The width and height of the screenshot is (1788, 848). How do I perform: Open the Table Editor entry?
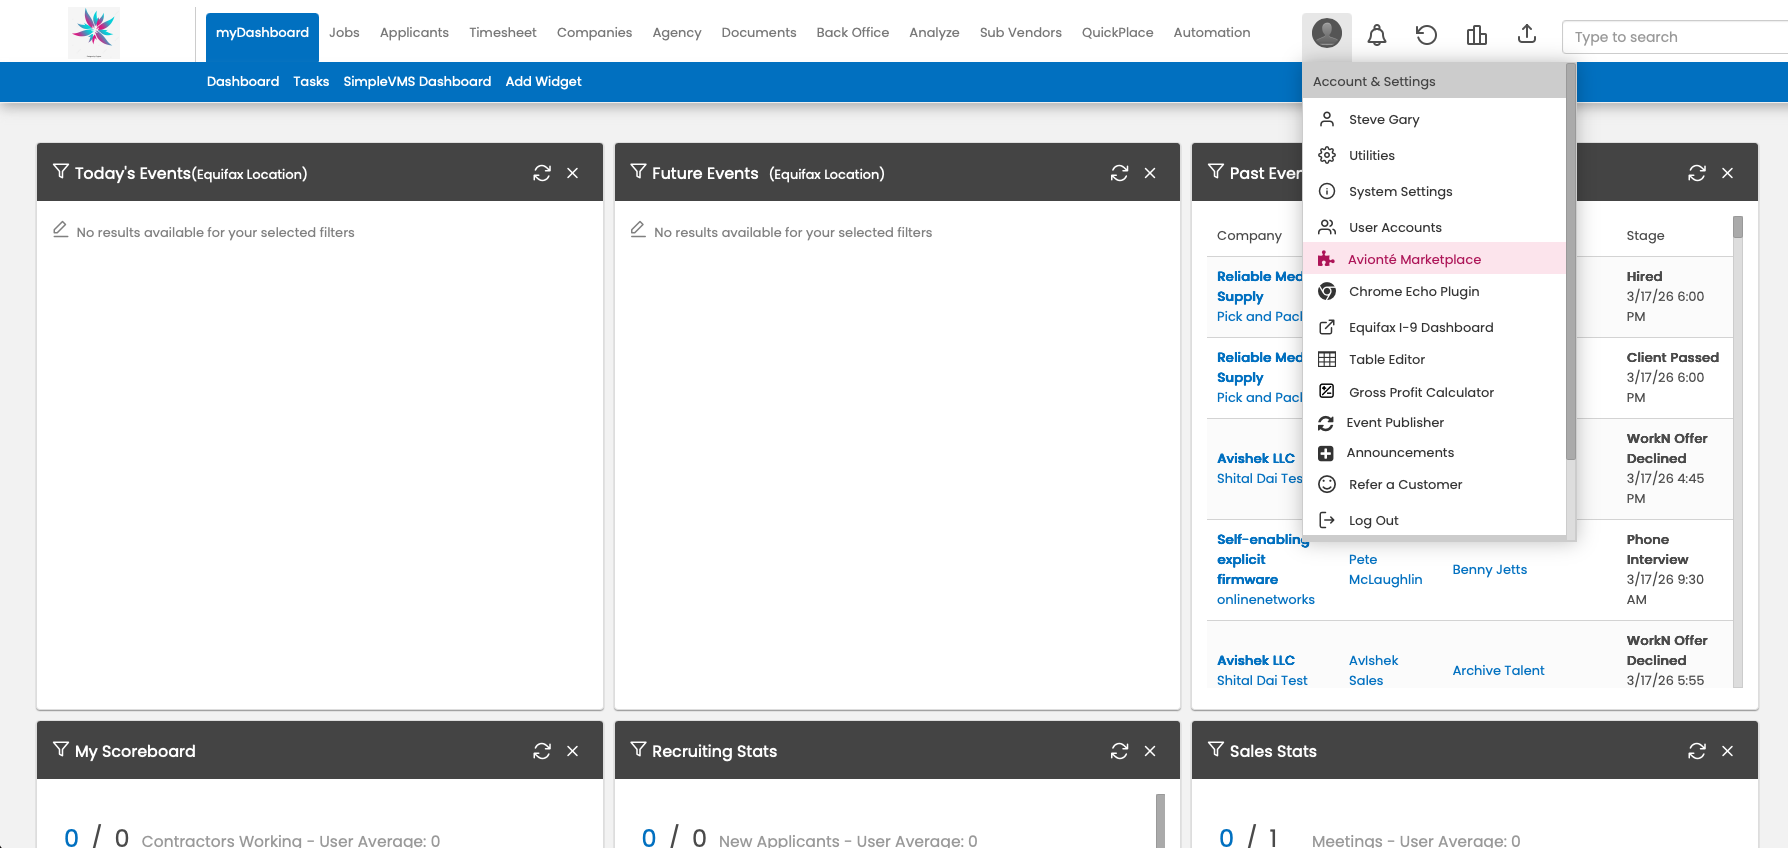click(x=1434, y=359)
